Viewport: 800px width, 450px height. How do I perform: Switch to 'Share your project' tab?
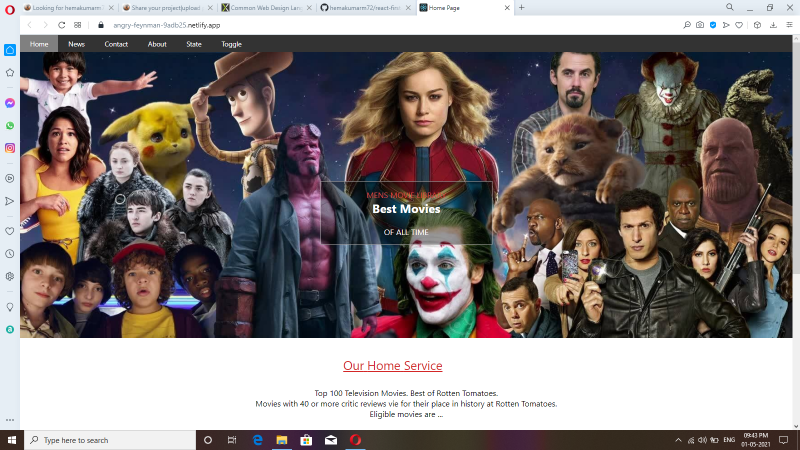pyautogui.click(x=166, y=8)
